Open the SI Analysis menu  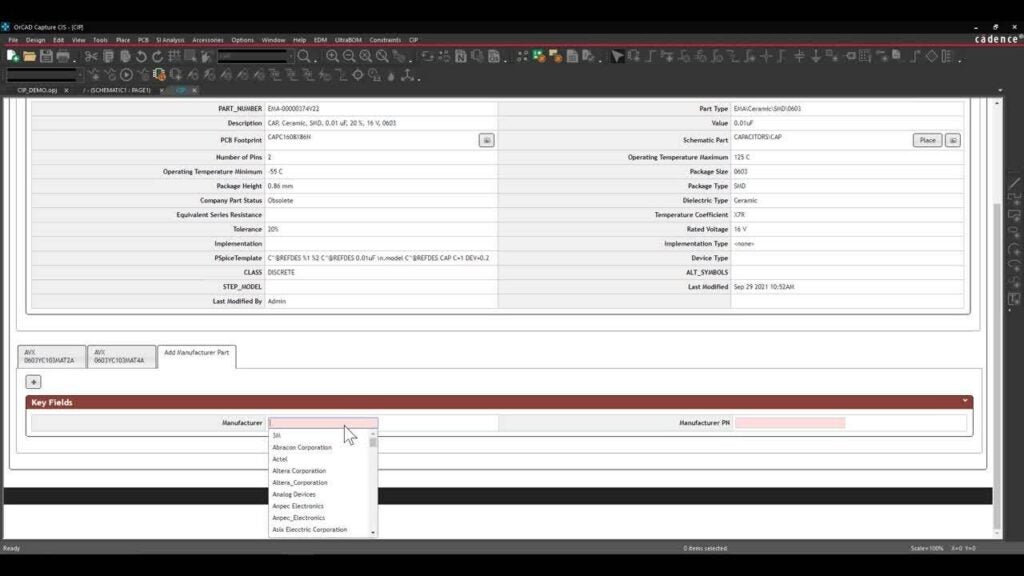click(x=170, y=40)
